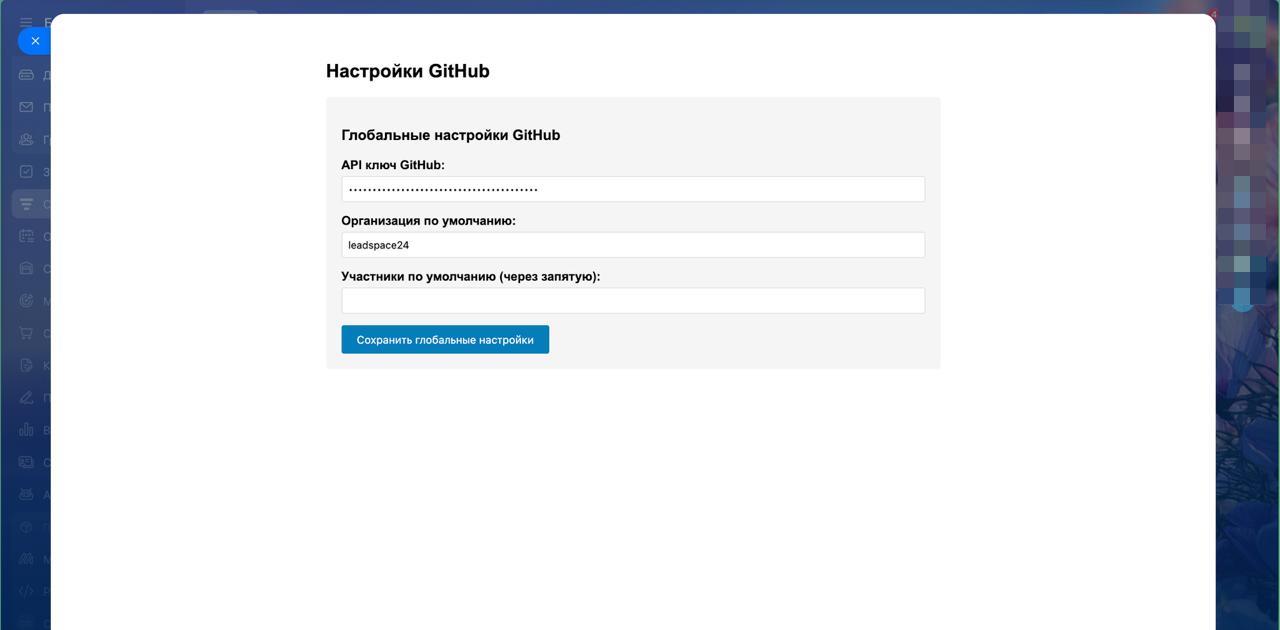Viewport: 1280px width, 630px height.
Task: Open the sticker document icon in the sidebar
Action: pos(26,365)
